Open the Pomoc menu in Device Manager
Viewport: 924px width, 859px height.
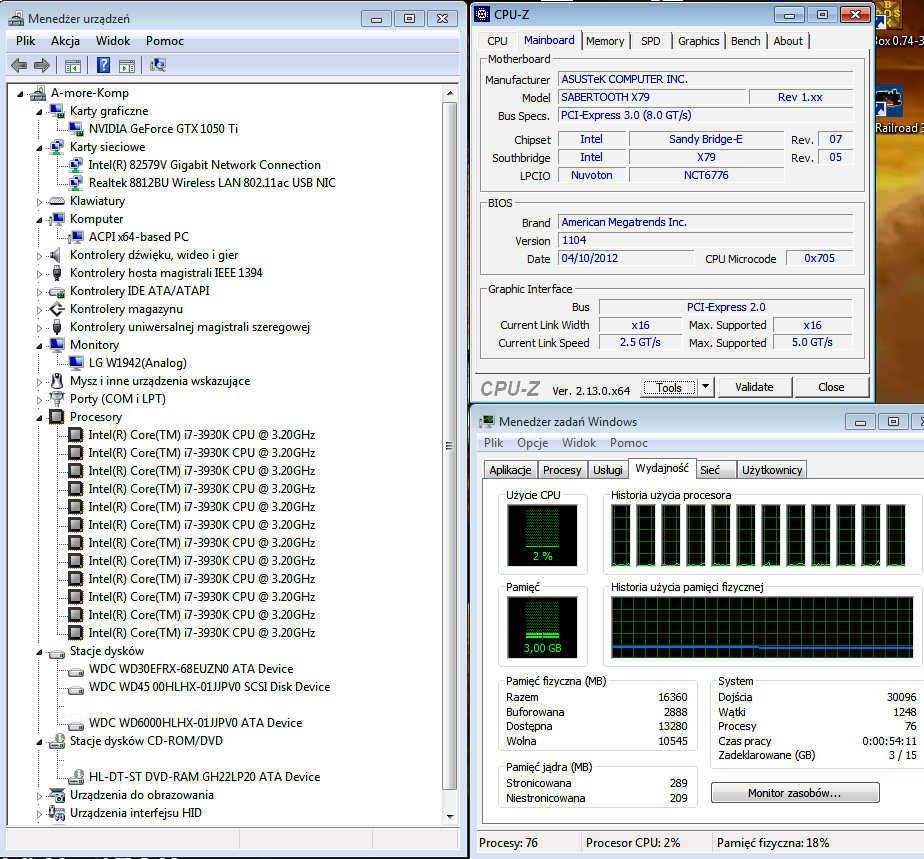(x=164, y=41)
